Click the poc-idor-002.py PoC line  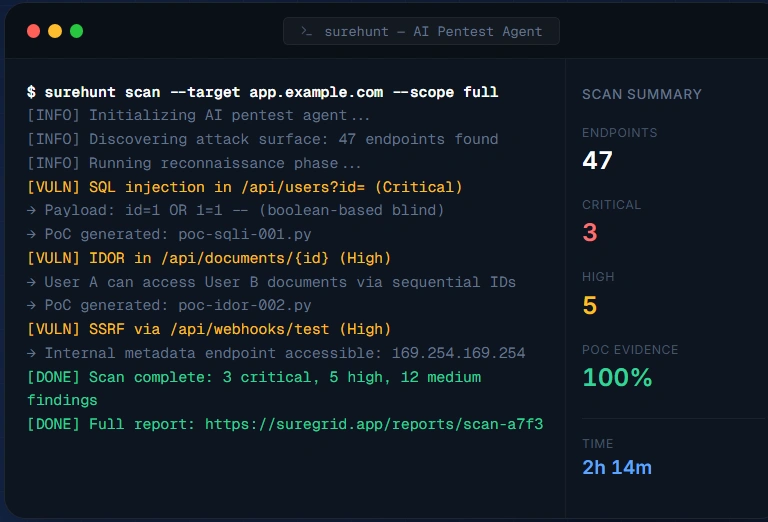point(169,306)
